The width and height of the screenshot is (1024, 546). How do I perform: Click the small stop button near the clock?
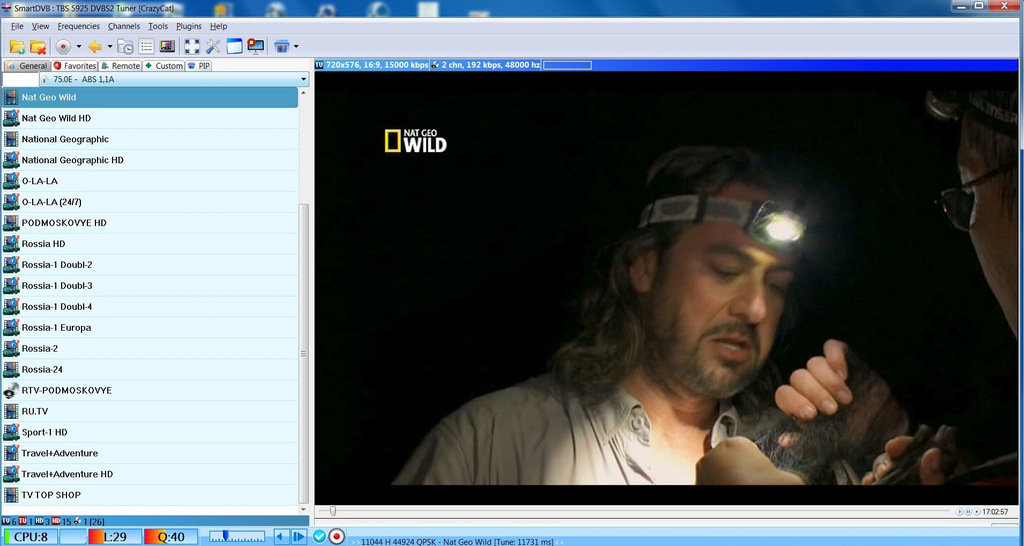(976, 512)
